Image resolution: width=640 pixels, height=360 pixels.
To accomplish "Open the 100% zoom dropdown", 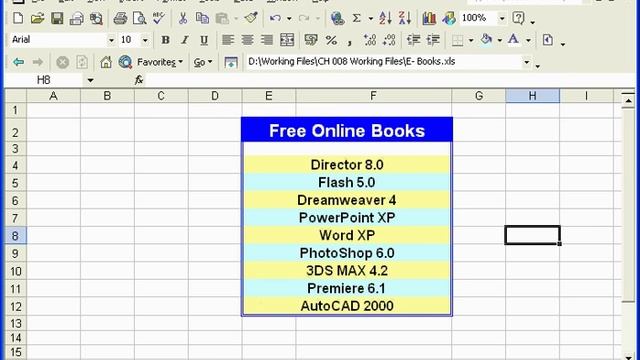I will (x=502, y=19).
